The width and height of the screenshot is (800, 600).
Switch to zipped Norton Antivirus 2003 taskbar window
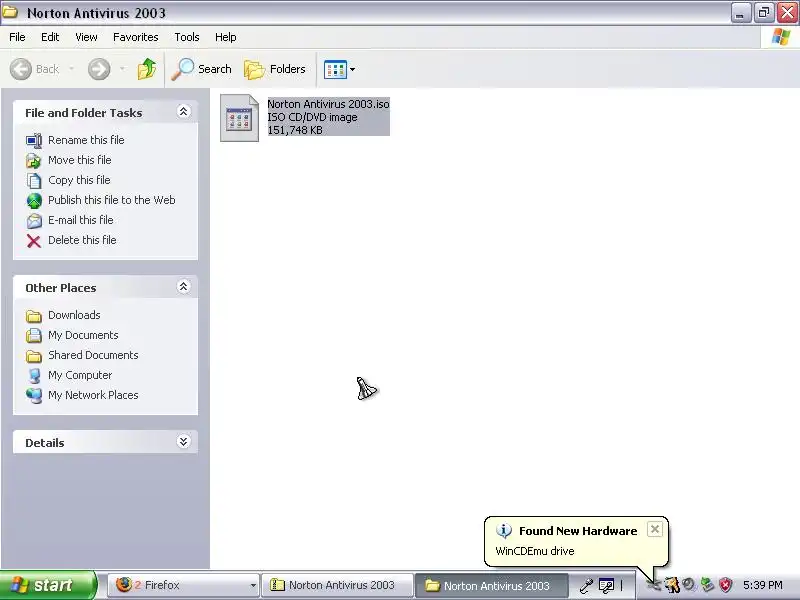337,585
